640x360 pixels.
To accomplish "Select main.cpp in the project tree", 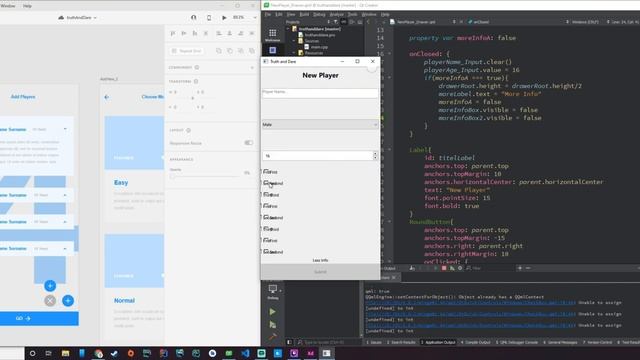I will pyautogui.click(x=319, y=47).
